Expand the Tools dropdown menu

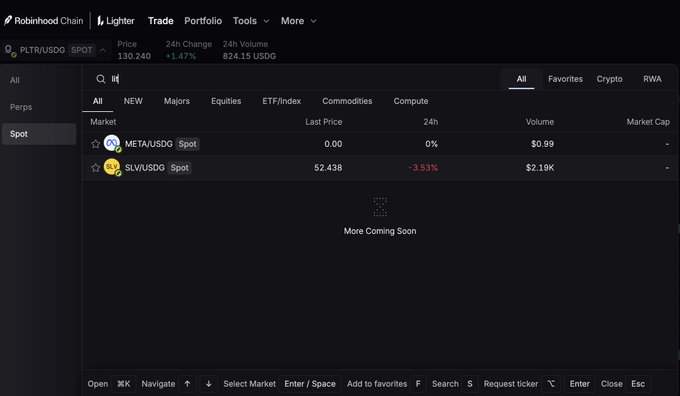pos(251,21)
